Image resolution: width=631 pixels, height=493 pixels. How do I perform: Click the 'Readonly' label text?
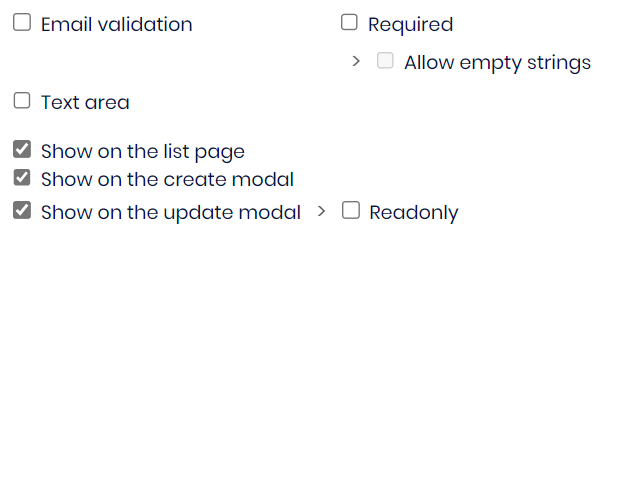(413, 213)
